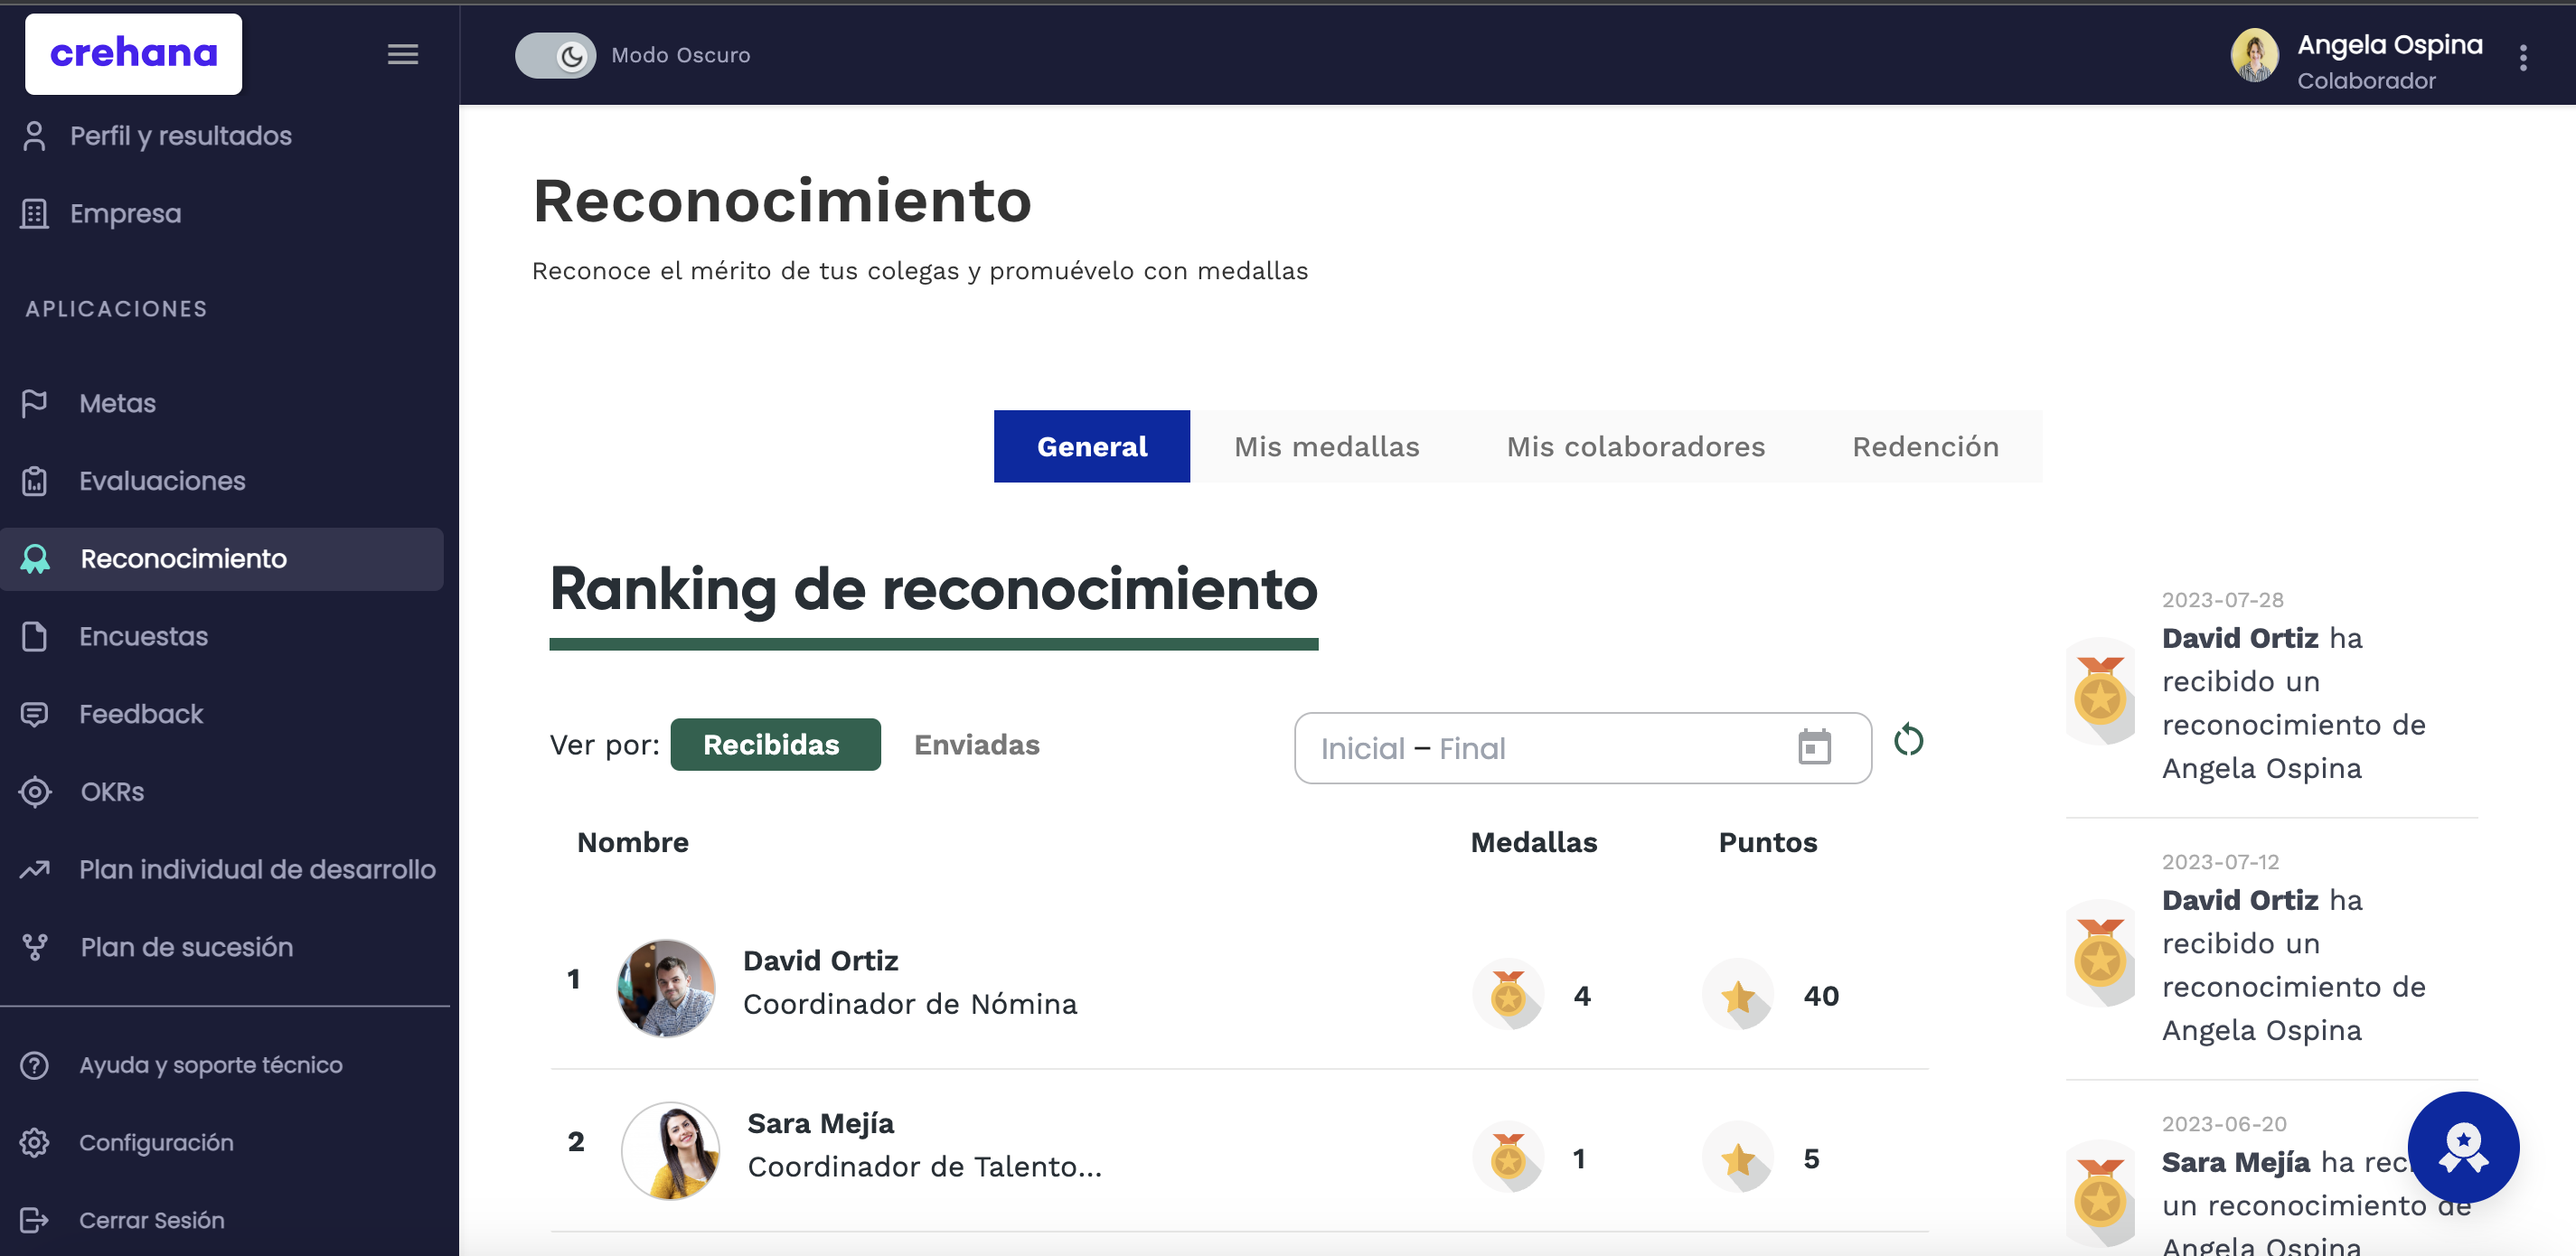Open Plan individual de desarrollo icon

pyautogui.click(x=35, y=869)
